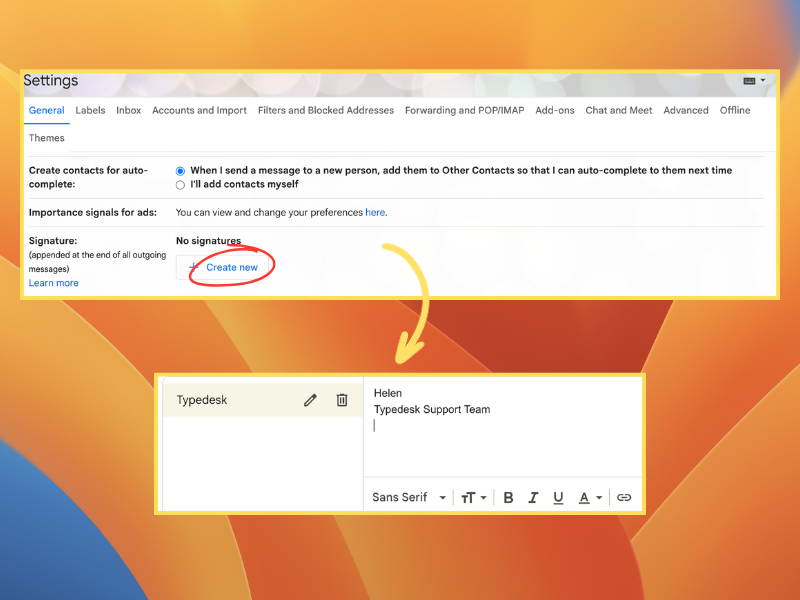Click Create new signature button
800x600 pixels.
click(222, 267)
